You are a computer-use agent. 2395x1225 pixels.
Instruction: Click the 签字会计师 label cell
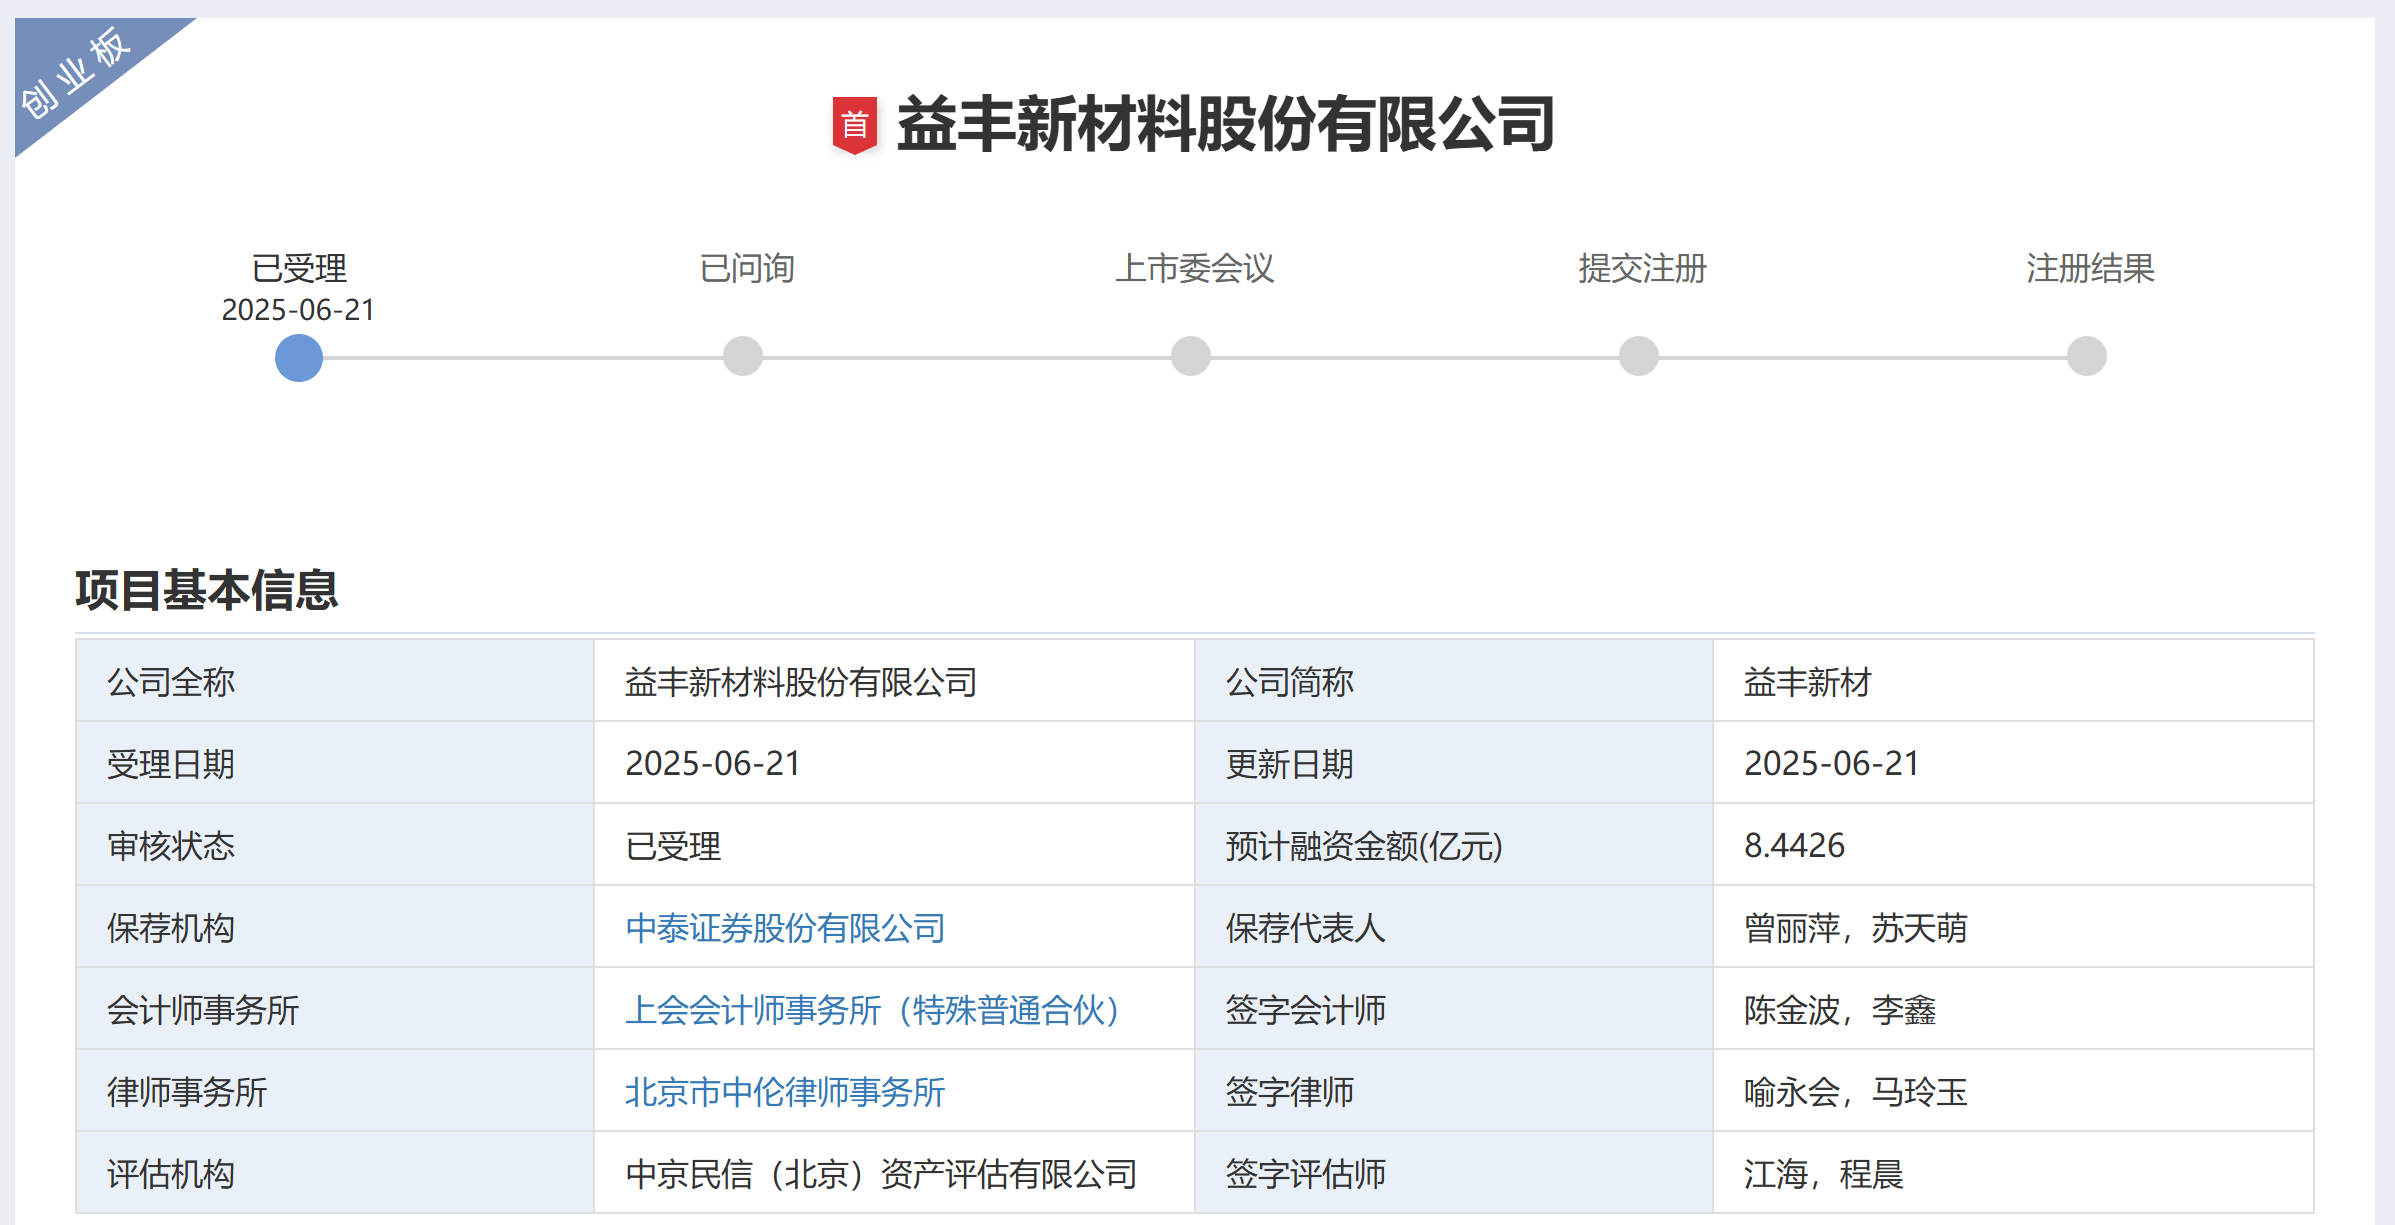[x=1454, y=1009]
